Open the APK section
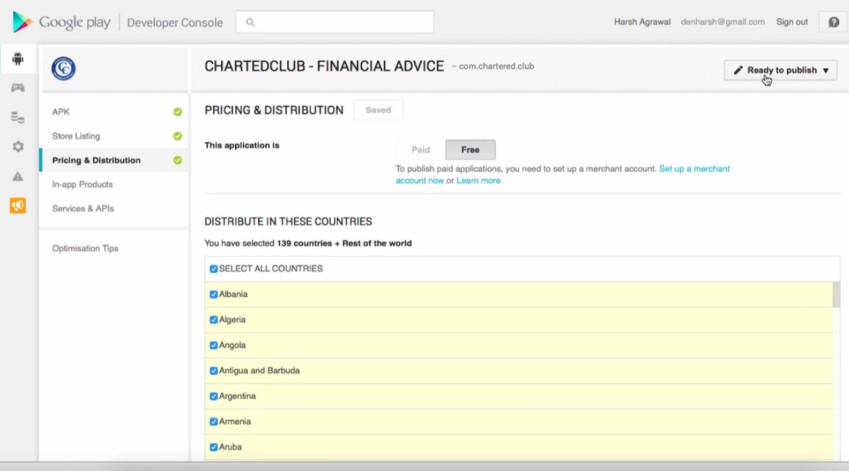Viewport: 849px width, 471px height. 61,112
